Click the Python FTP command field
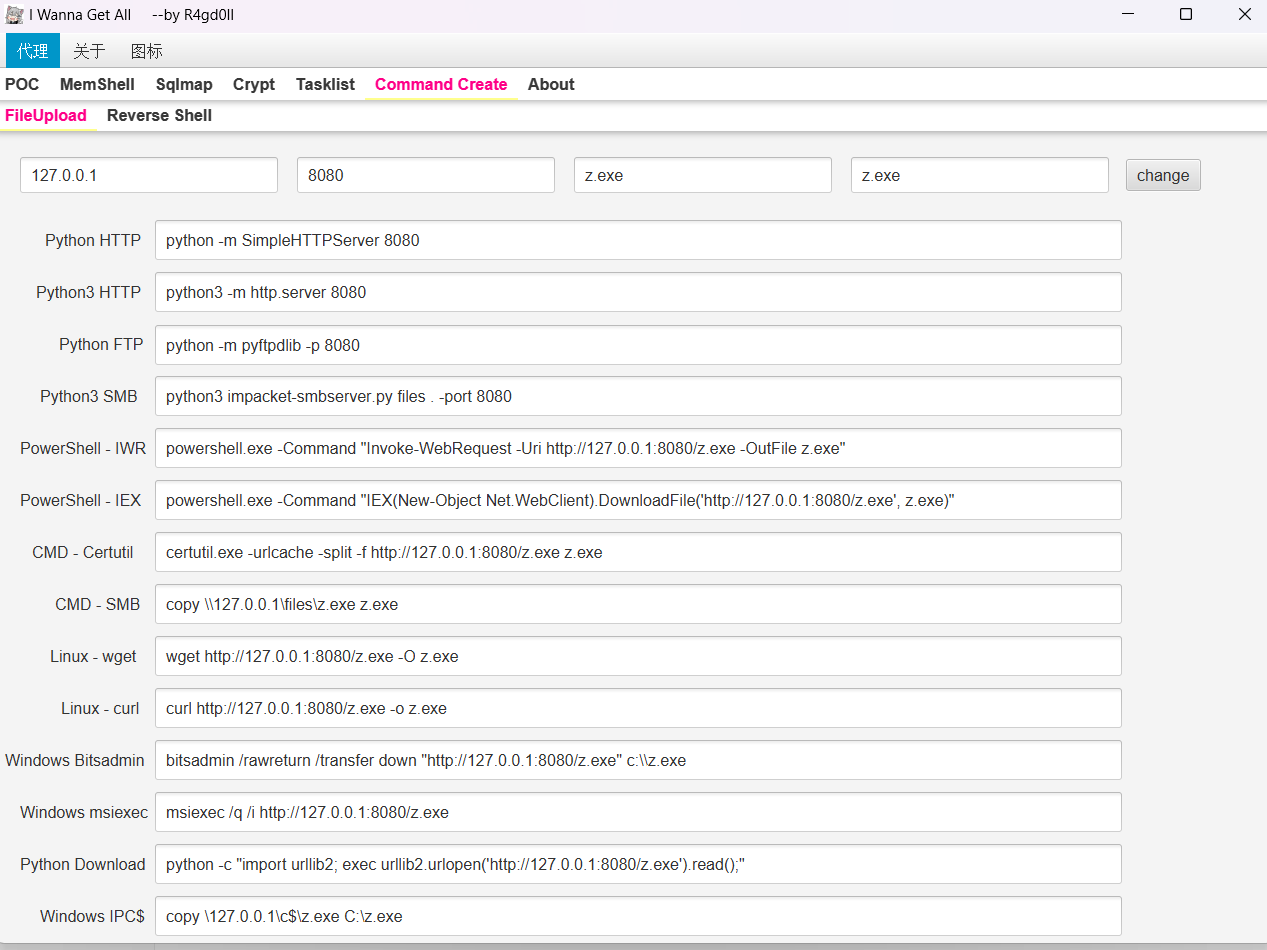1267x950 pixels. pos(638,344)
